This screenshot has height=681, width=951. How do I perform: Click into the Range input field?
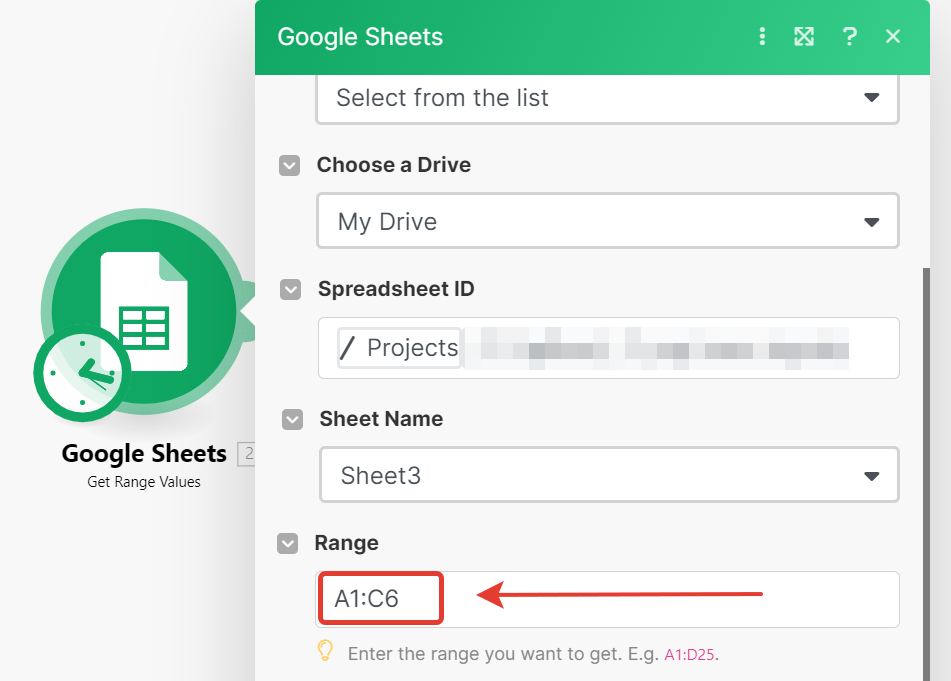tap(660, 599)
